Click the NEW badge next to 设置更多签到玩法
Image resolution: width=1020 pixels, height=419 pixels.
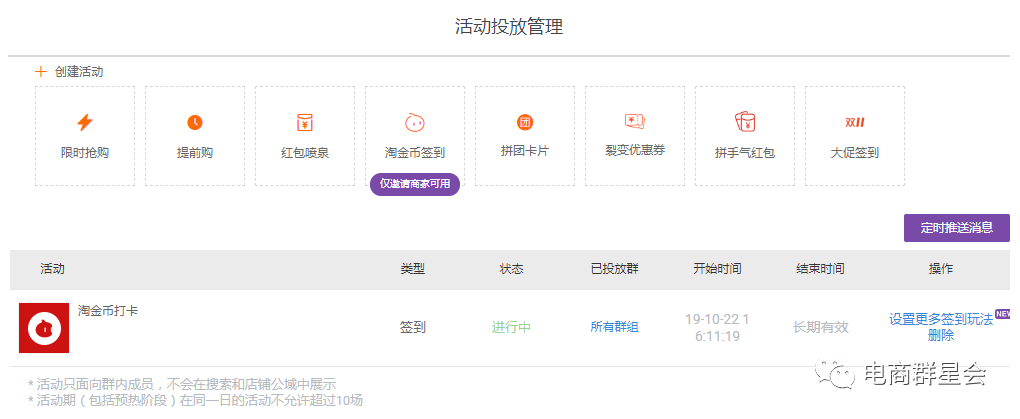(1002, 313)
